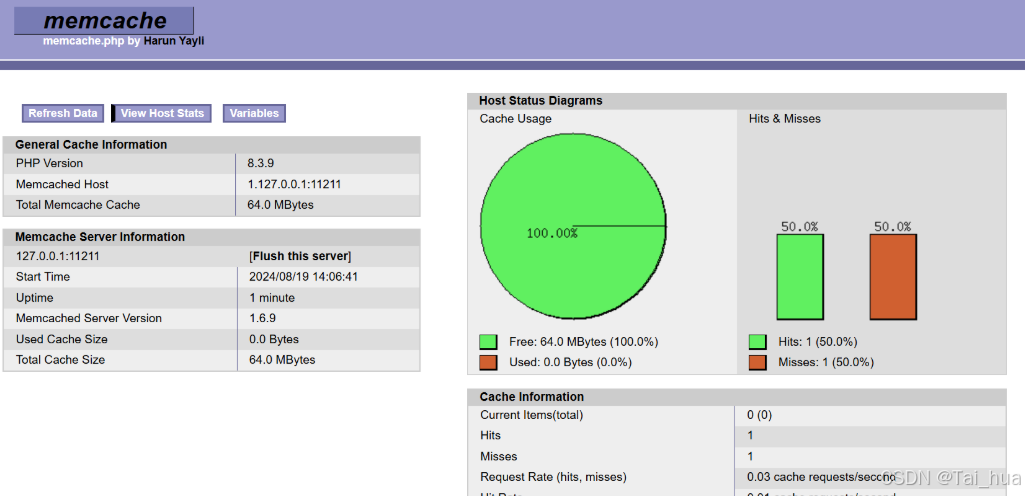The height and width of the screenshot is (496, 1025).
Task: Click the Hits: 1 (50.0%) legend text
Action: tap(818, 342)
